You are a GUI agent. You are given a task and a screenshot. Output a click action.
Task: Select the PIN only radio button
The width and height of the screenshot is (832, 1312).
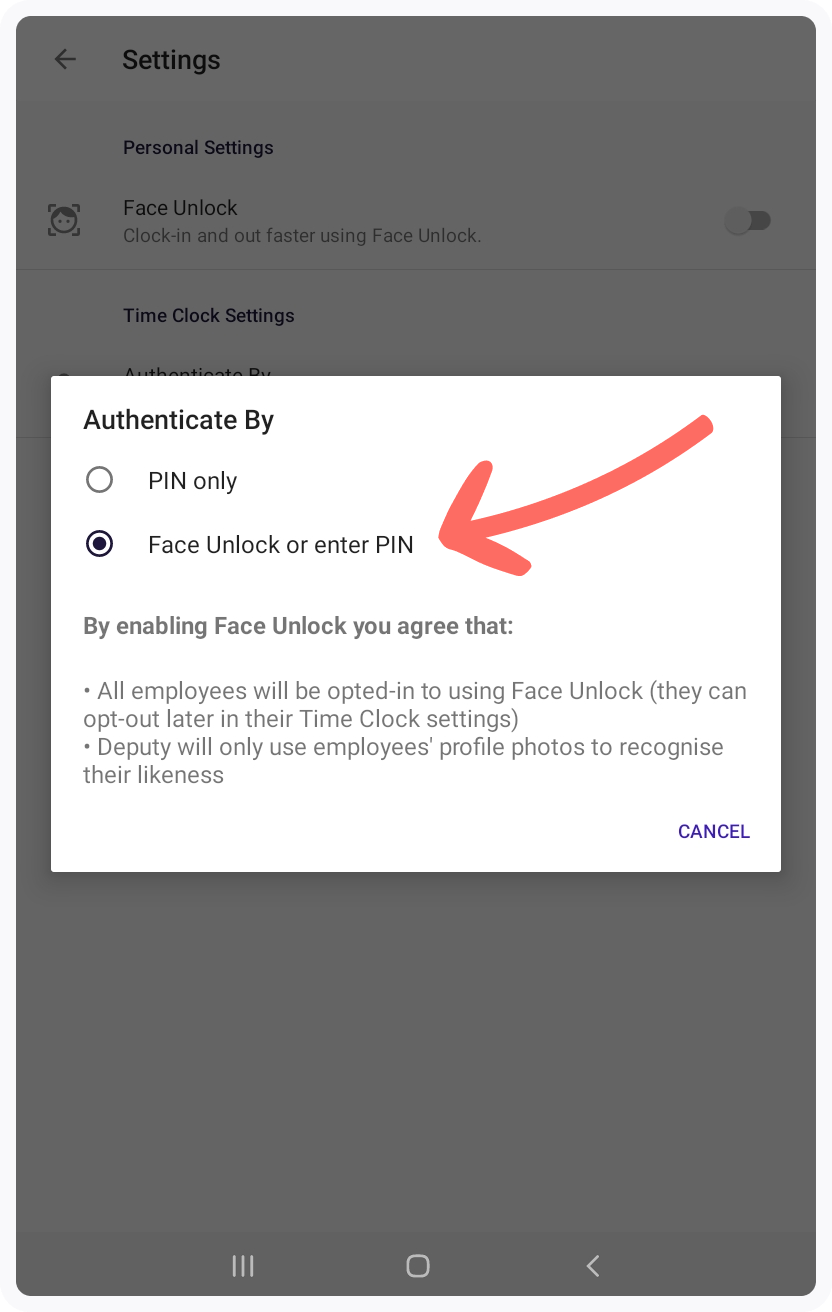tap(99, 480)
